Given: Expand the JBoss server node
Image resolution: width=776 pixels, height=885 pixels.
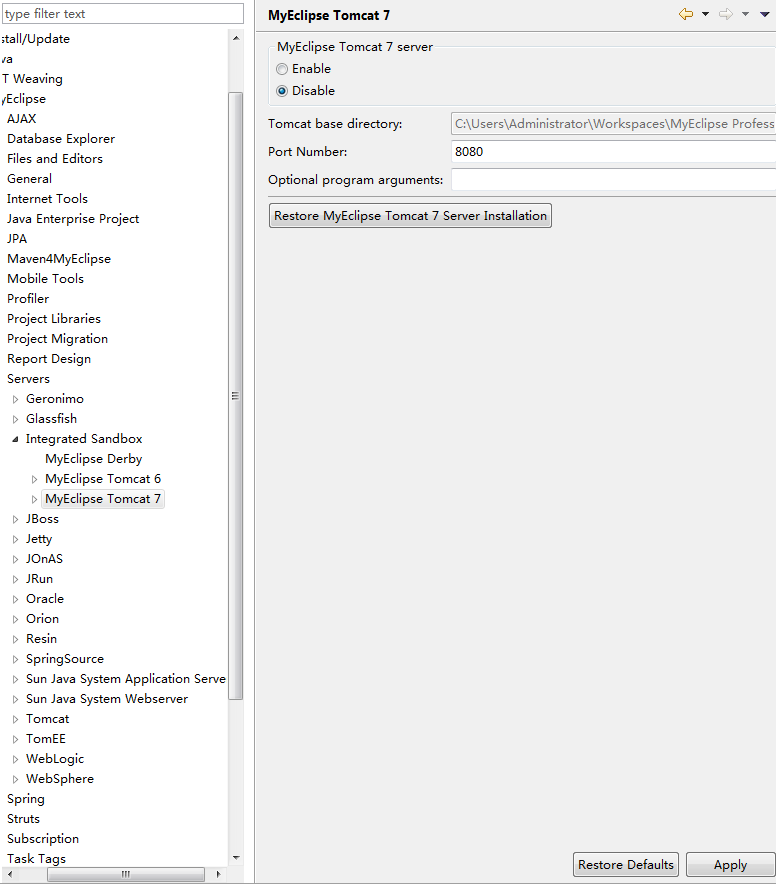Looking at the screenshot, I should click(15, 519).
